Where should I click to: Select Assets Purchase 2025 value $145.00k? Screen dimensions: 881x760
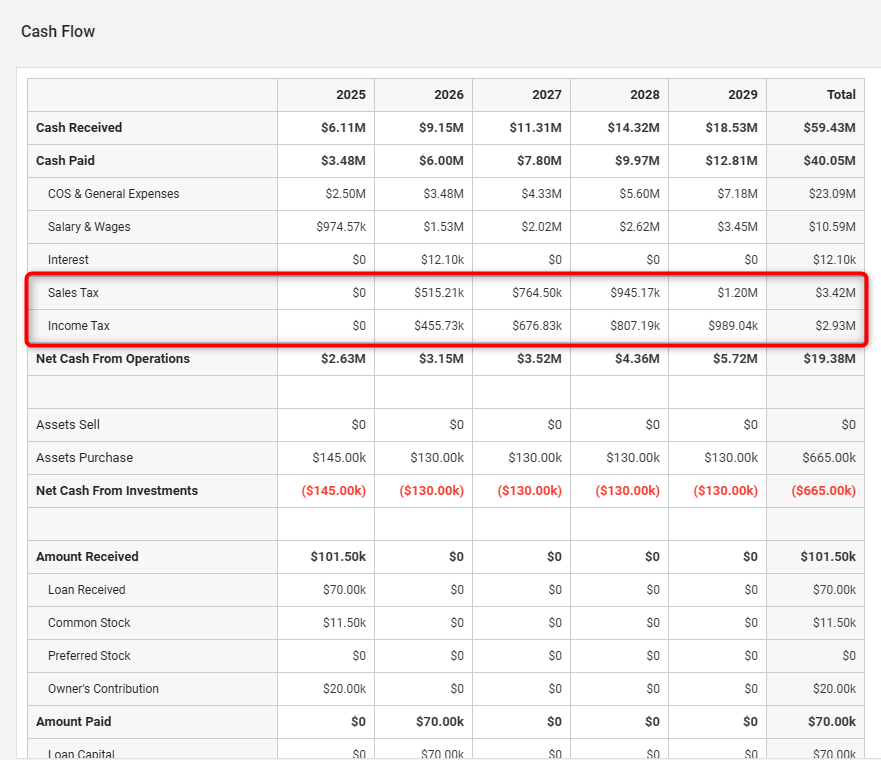tap(339, 458)
